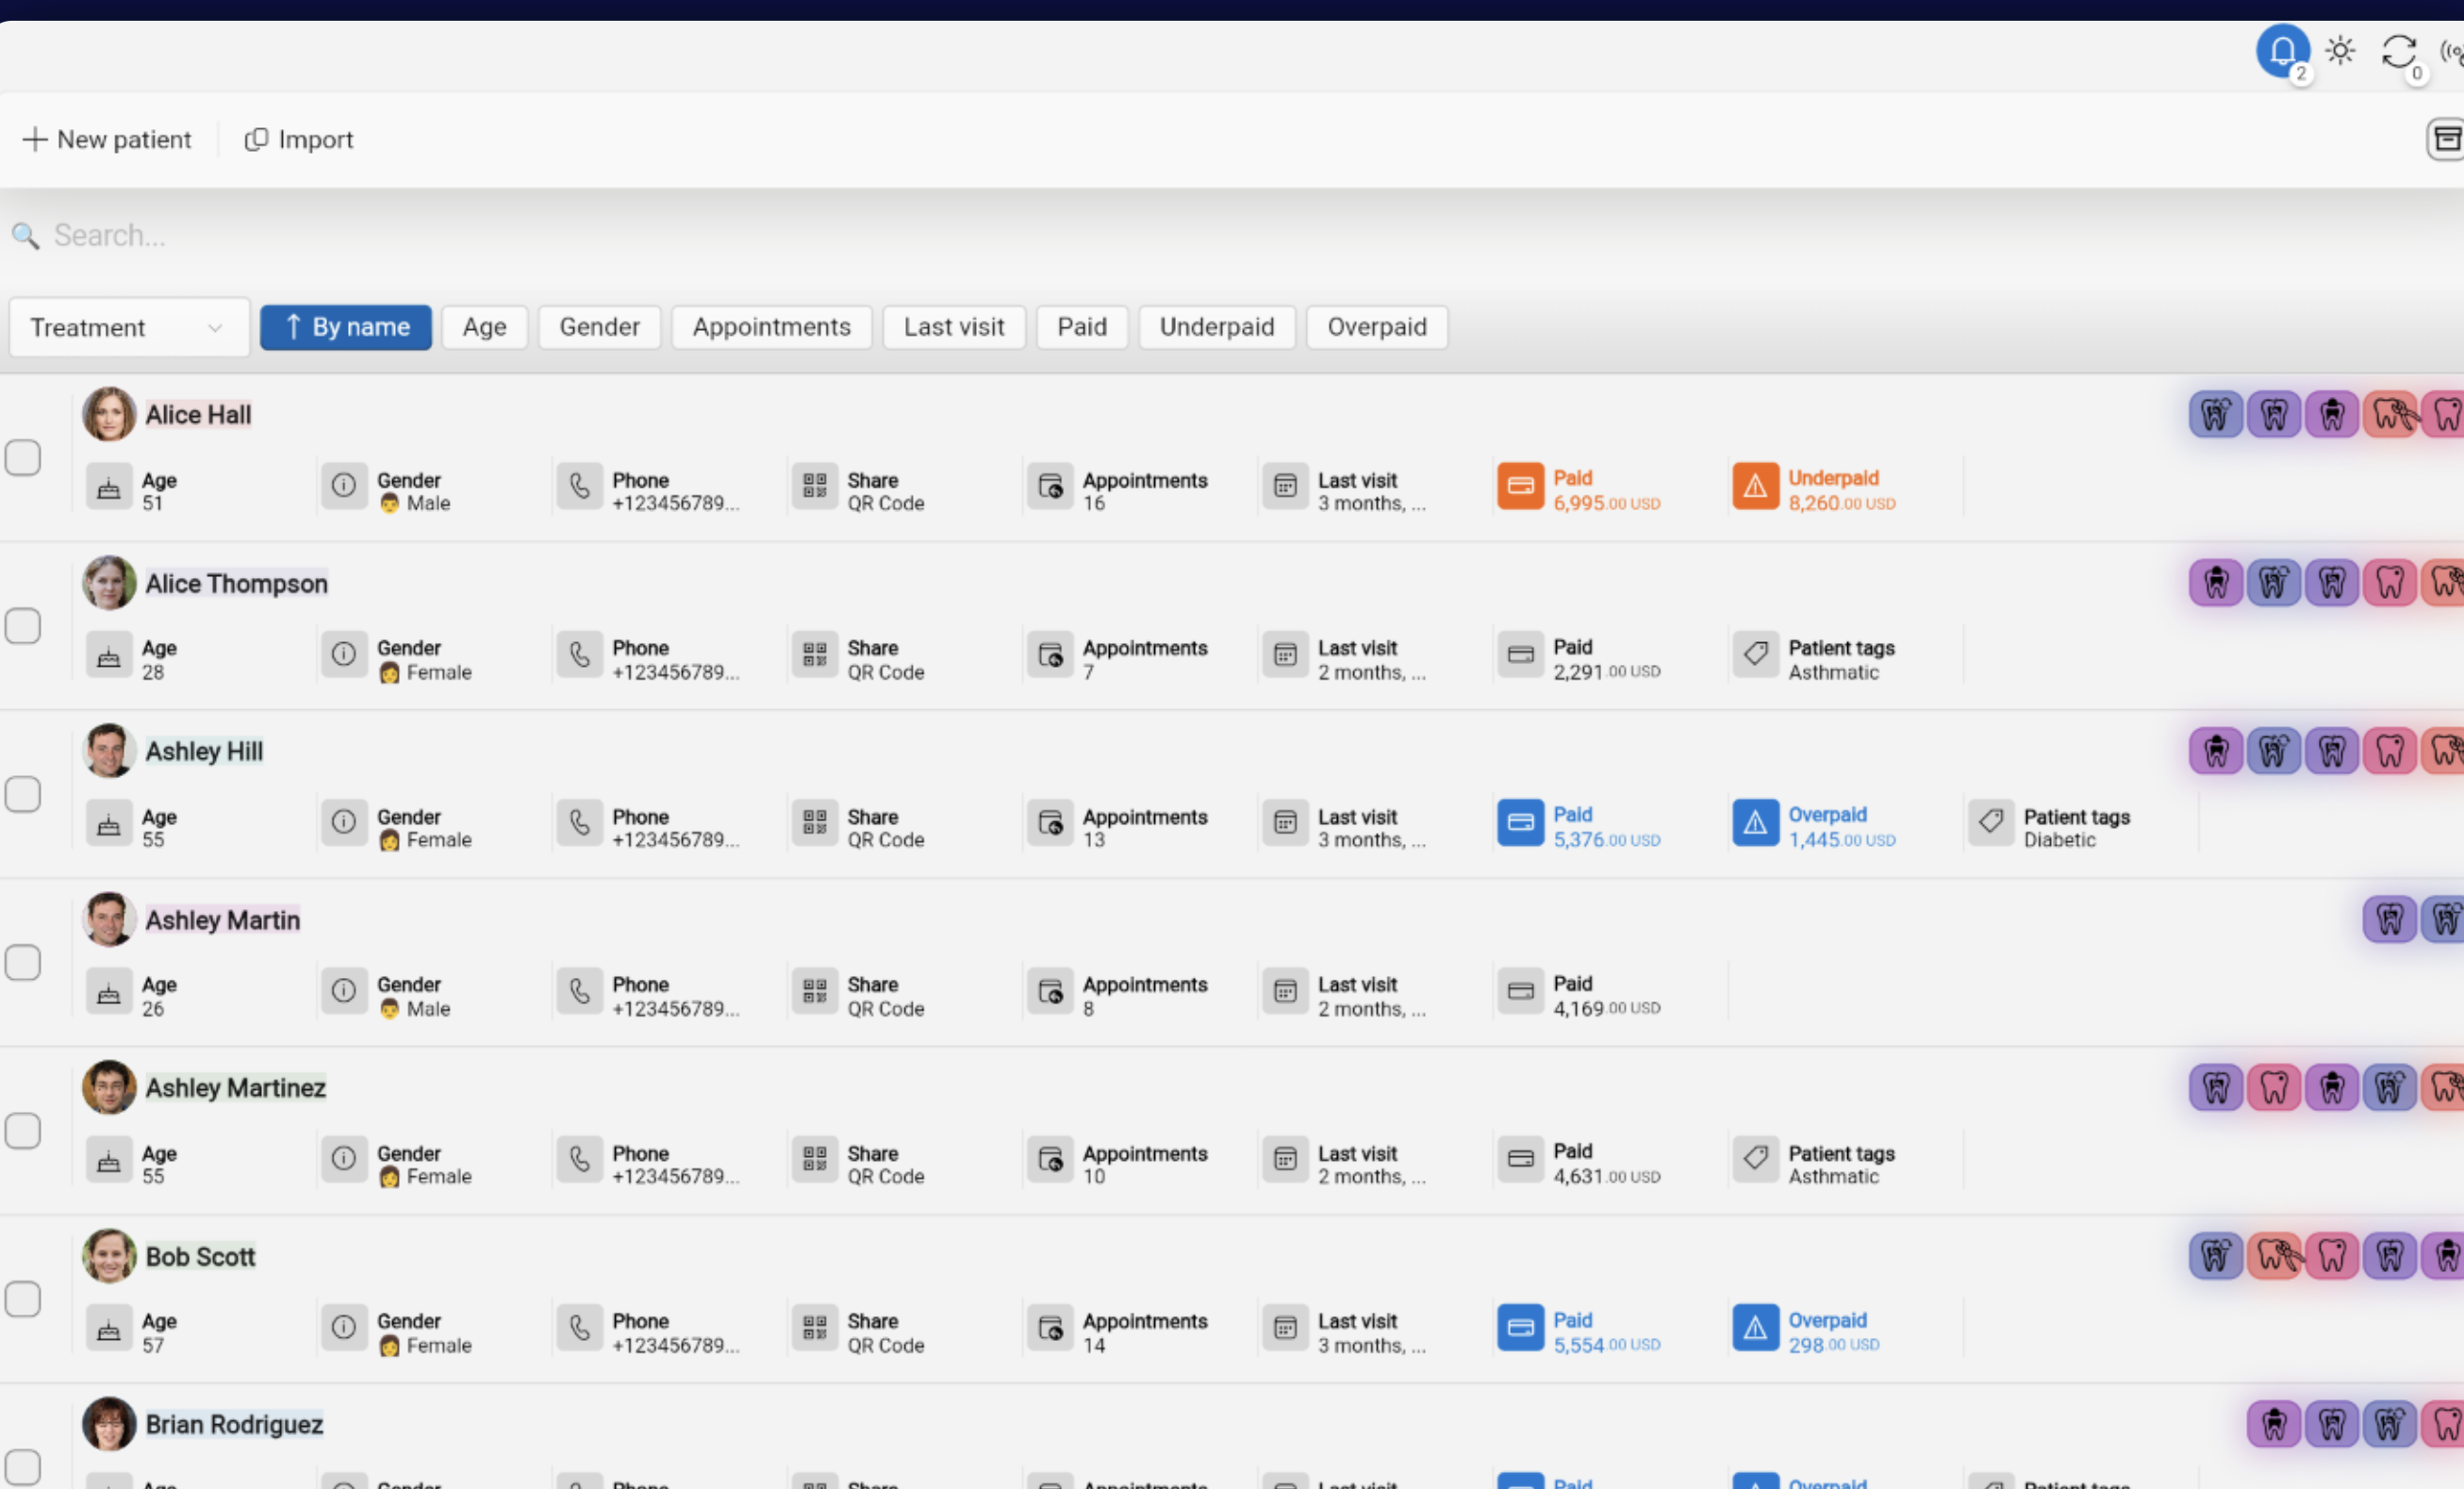
Task: Click Alice Hall's phone icon
Action: pos(580,486)
